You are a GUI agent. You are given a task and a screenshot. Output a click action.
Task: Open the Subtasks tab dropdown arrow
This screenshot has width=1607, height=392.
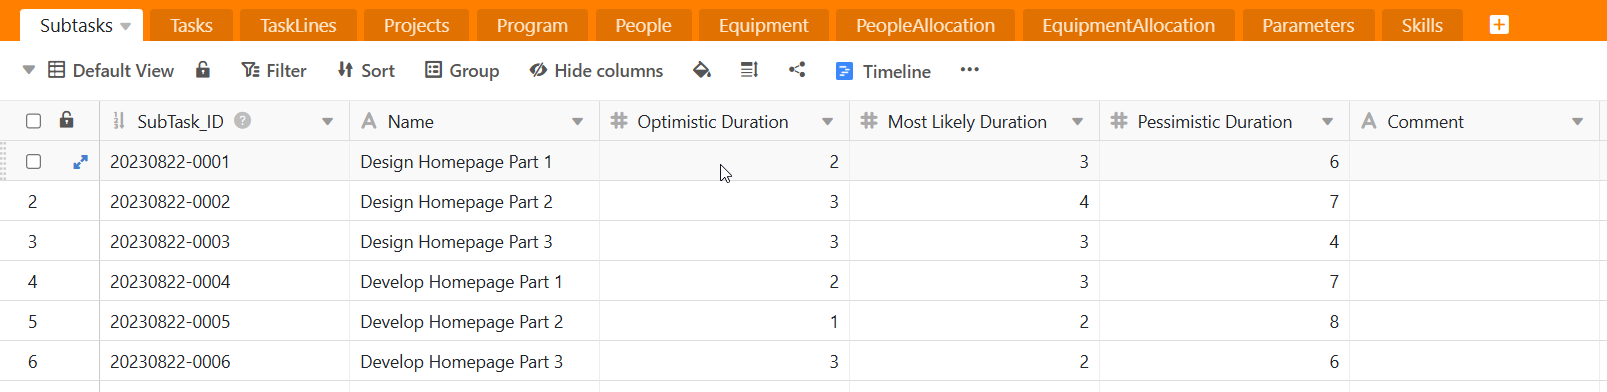[x=125, y=26]
